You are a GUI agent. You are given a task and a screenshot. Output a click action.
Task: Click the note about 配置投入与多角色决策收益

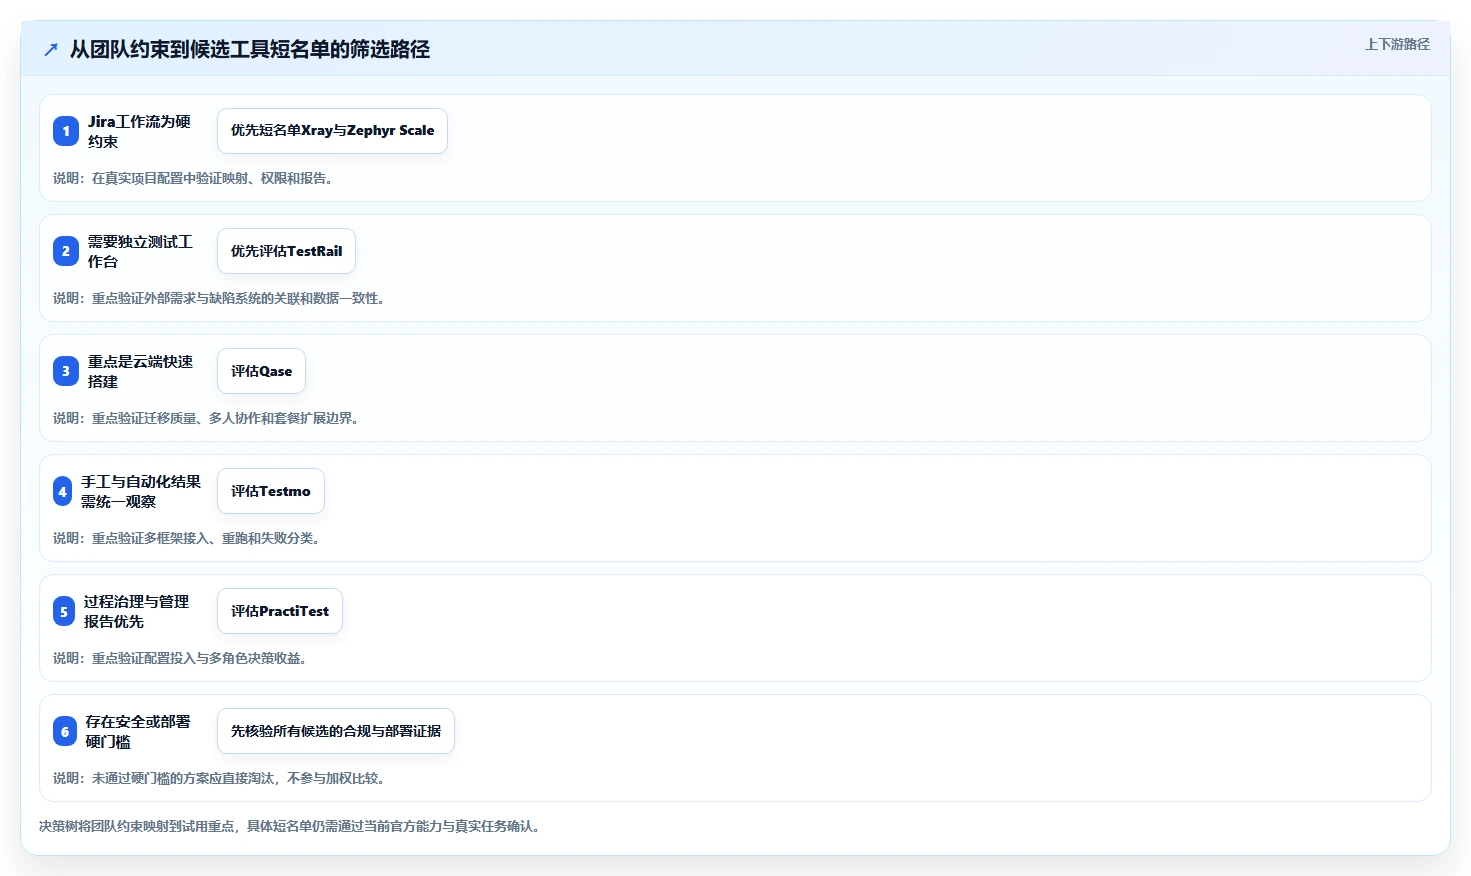(180, 658)
